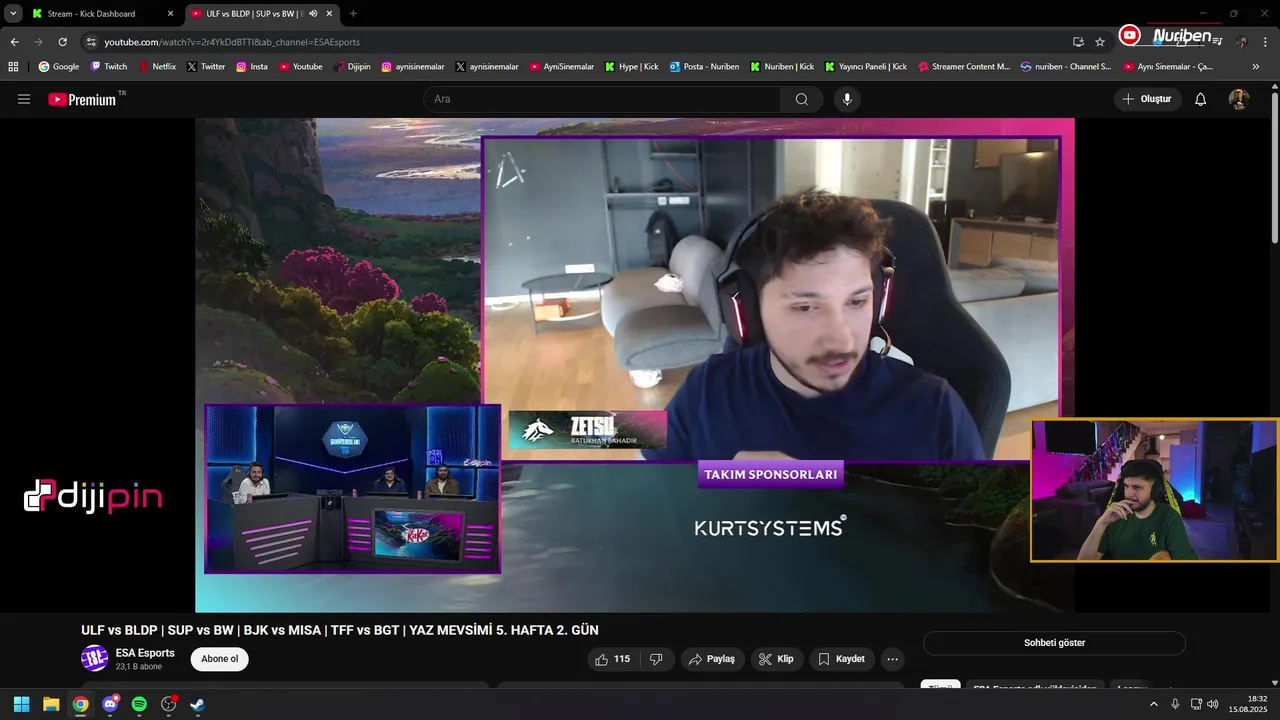Open the Google bookmark
Viewport: 1280px width, 720px height.
pyautogui.click(x=58, y=67)
